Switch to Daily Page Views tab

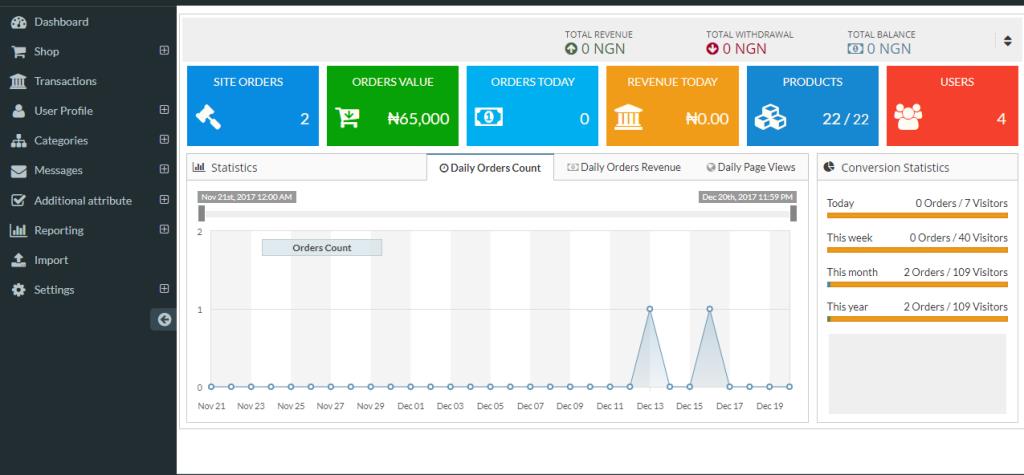pyautogui.click(x=750, y=167)
